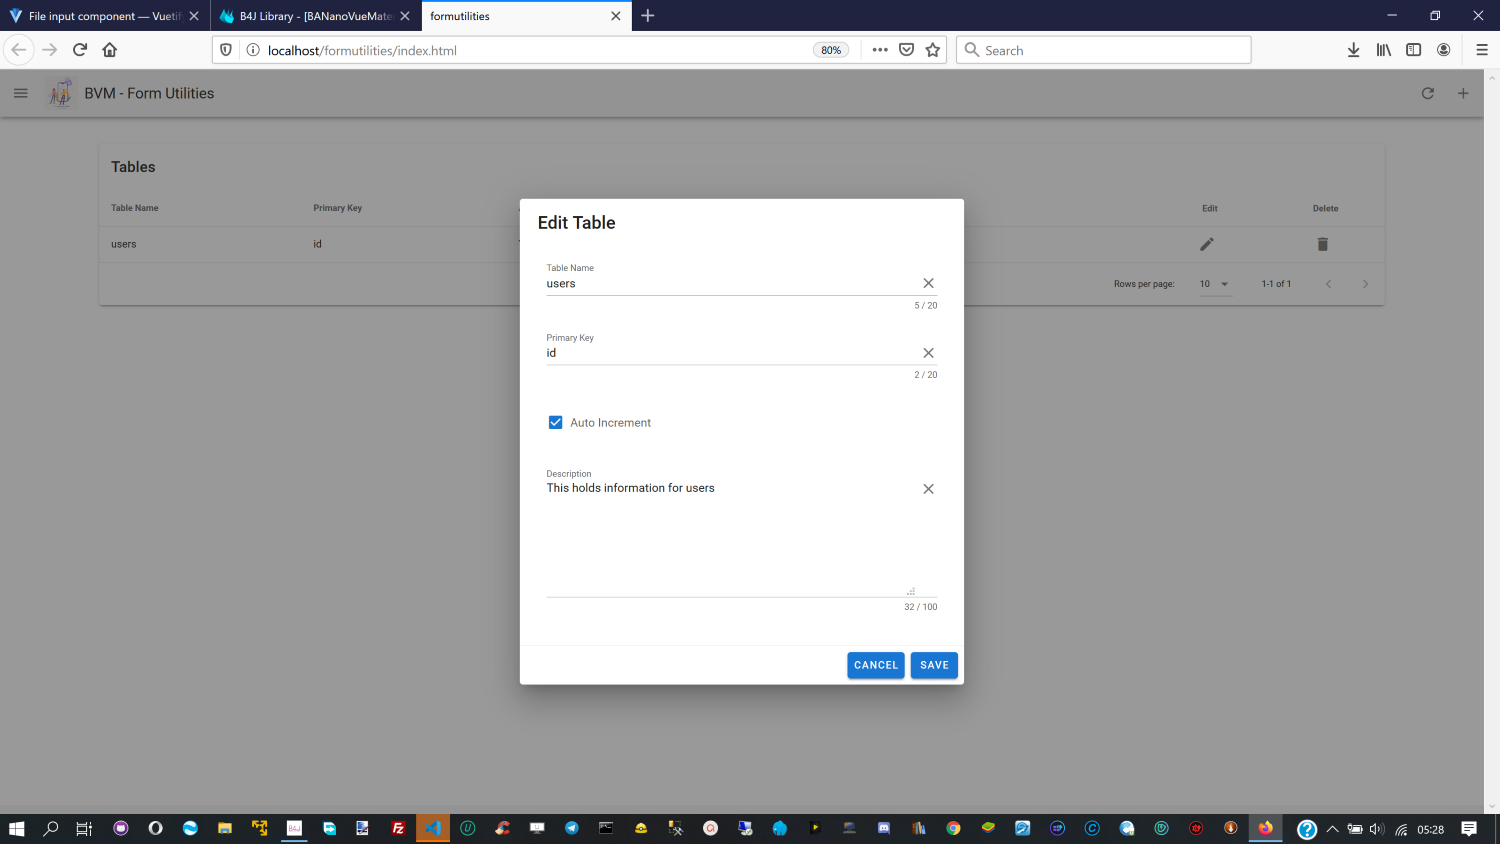Clear the Description field with its X icon
The width and height of the screenshot is (1500, 844).
(928, 489)
